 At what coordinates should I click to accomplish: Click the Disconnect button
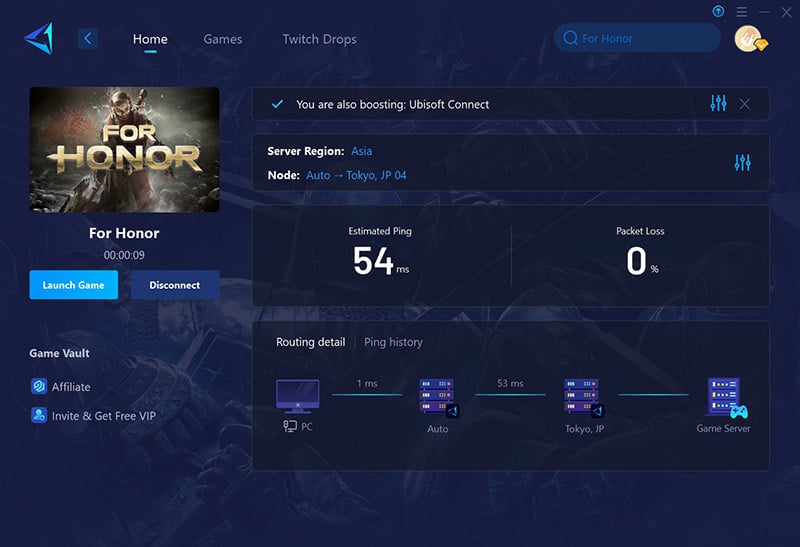[x=174, y=285]
